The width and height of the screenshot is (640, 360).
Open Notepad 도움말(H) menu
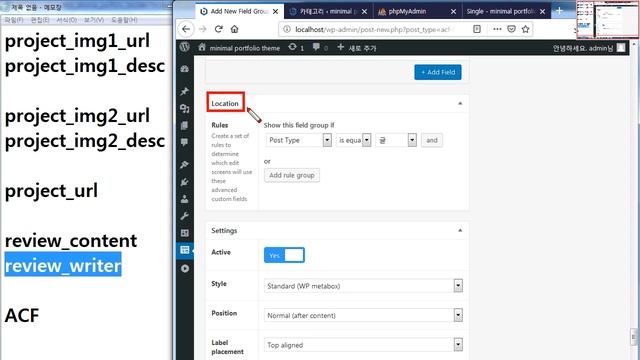point(124,20)
